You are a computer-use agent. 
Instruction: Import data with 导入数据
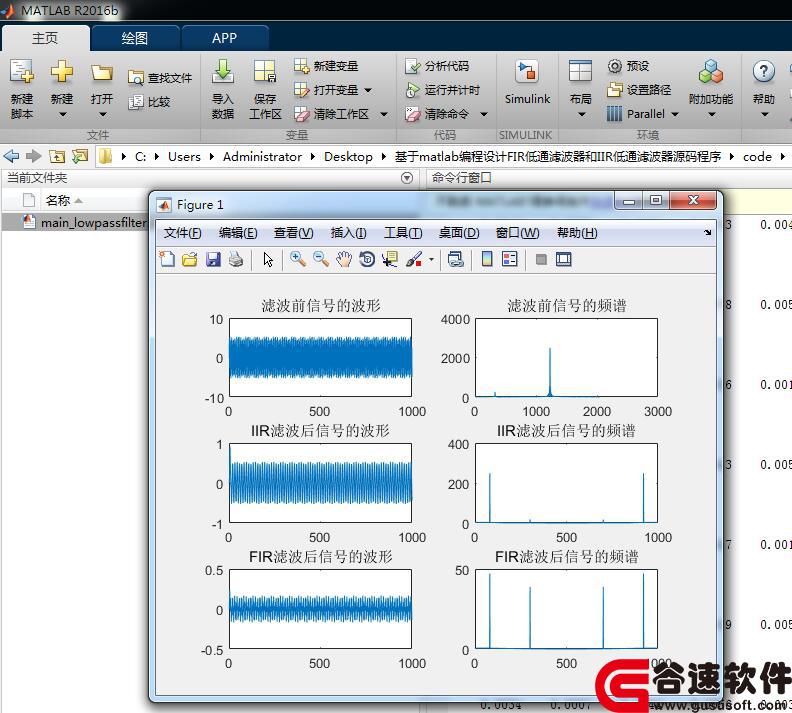point(222,89)
